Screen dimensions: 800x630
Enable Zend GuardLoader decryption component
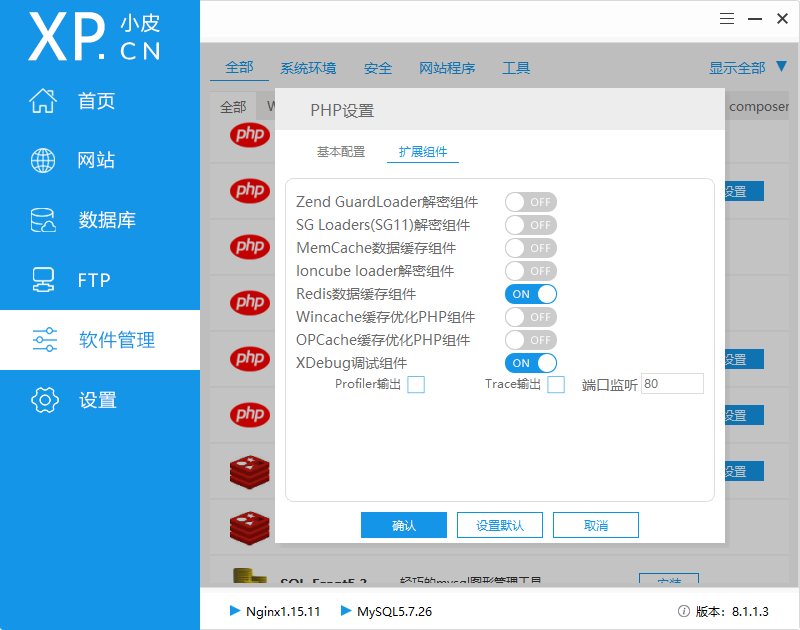(x=530, y=202)
